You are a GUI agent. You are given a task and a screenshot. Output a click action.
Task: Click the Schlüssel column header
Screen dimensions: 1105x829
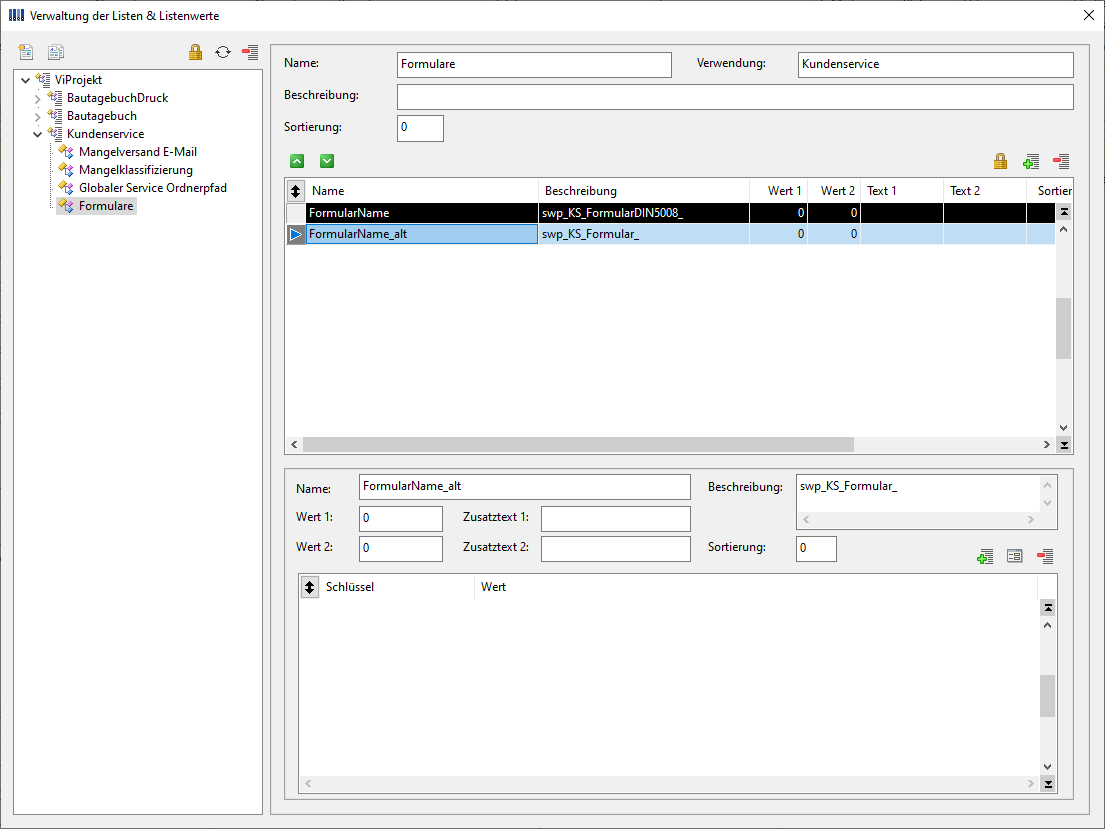click(397, 587)
